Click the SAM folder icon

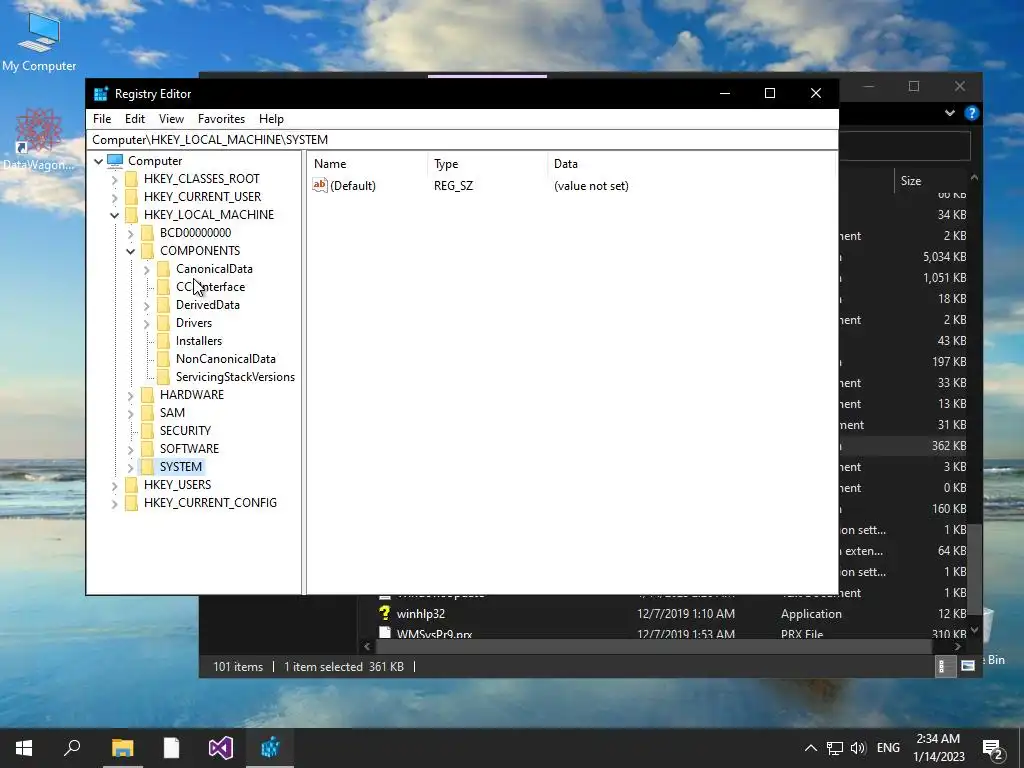pos(148,413)
